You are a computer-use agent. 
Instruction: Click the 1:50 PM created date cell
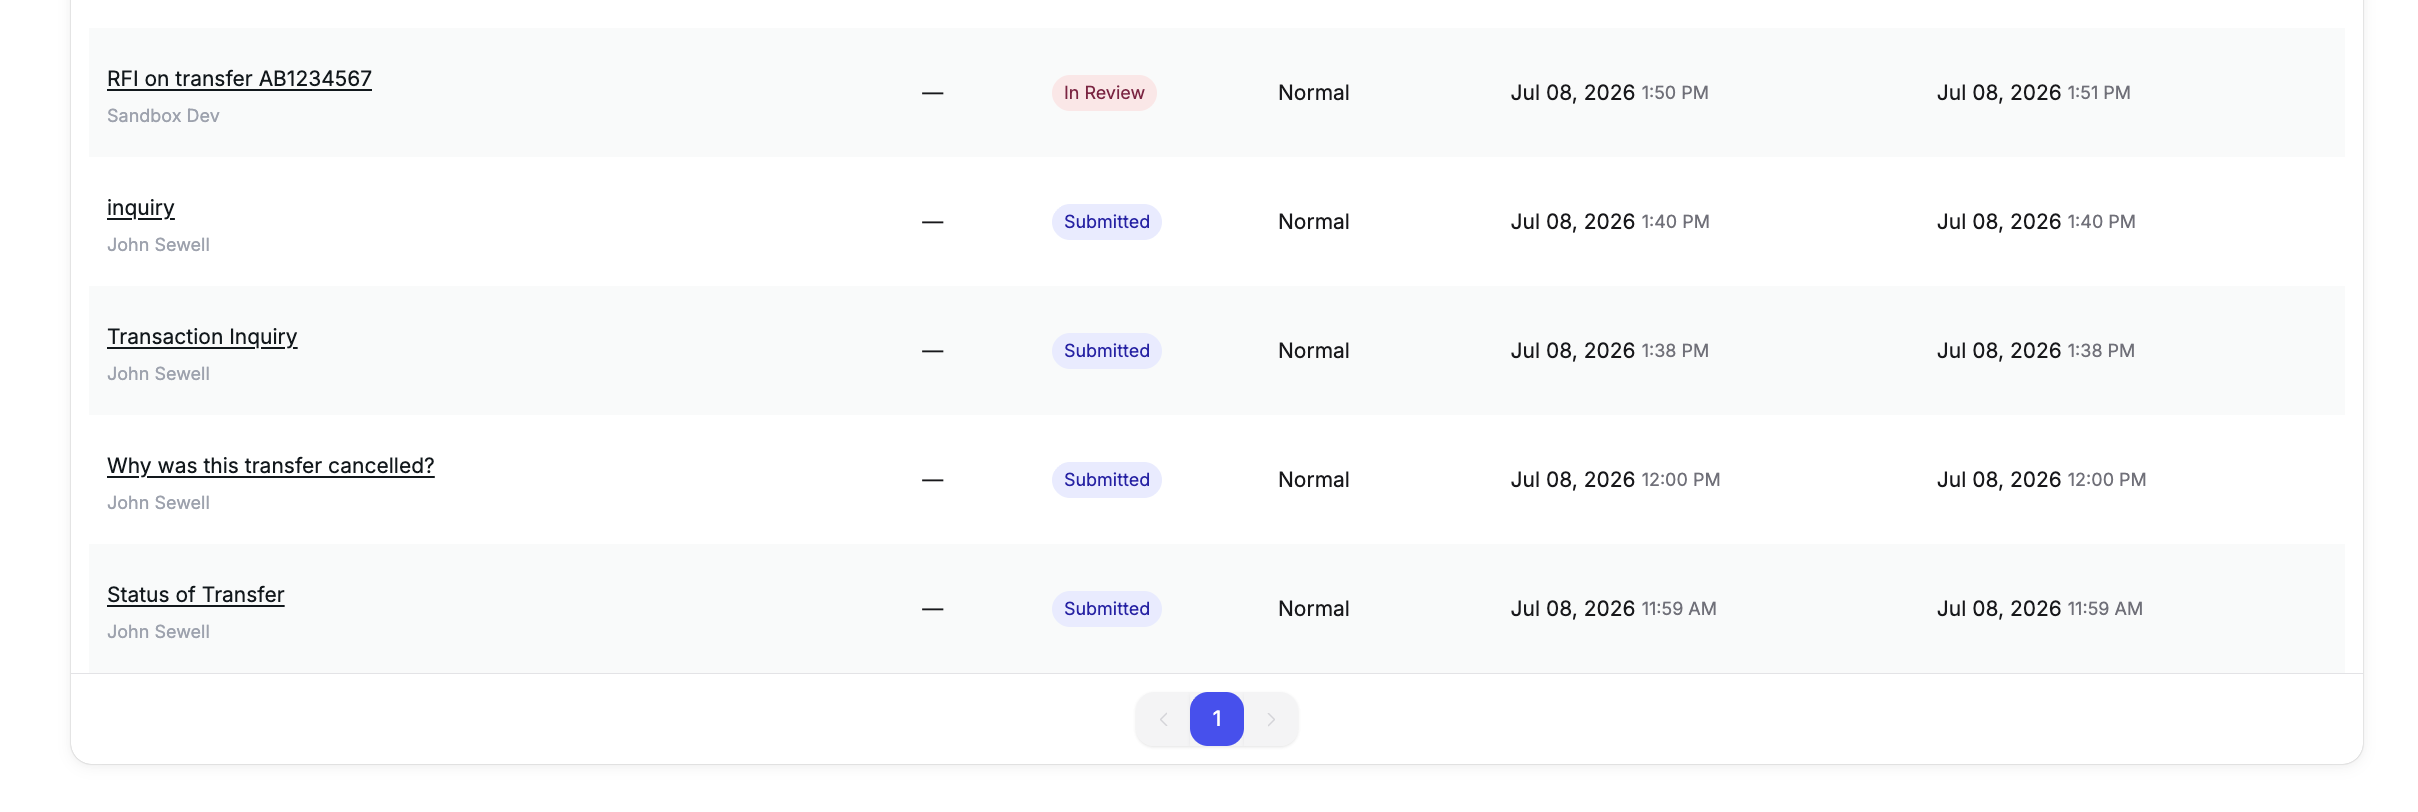(x=1610, y=93)
